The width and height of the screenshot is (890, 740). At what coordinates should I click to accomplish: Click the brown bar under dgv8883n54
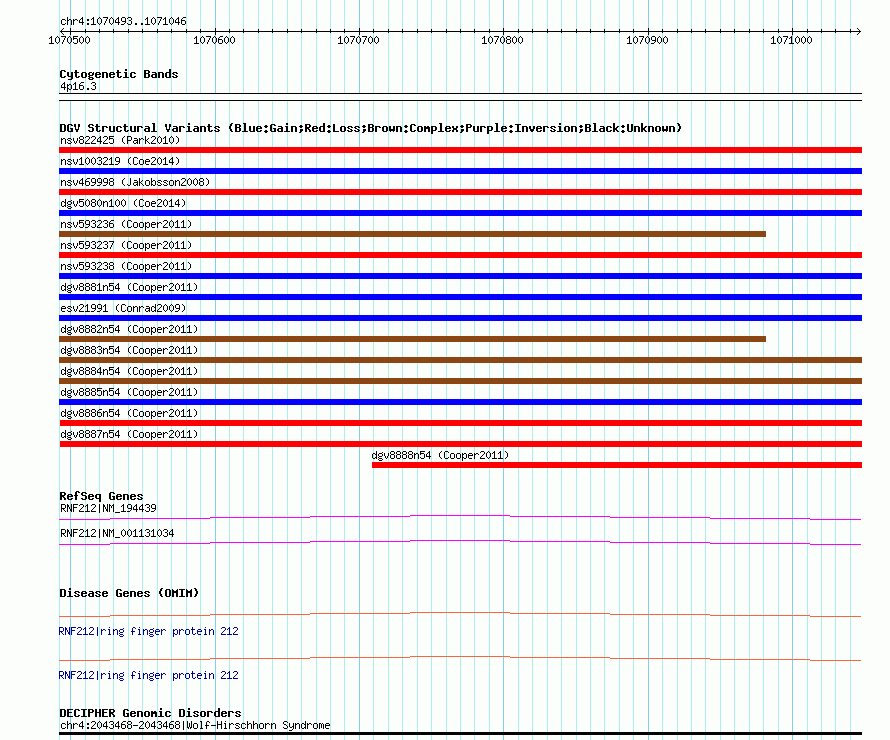pos(460,360)
